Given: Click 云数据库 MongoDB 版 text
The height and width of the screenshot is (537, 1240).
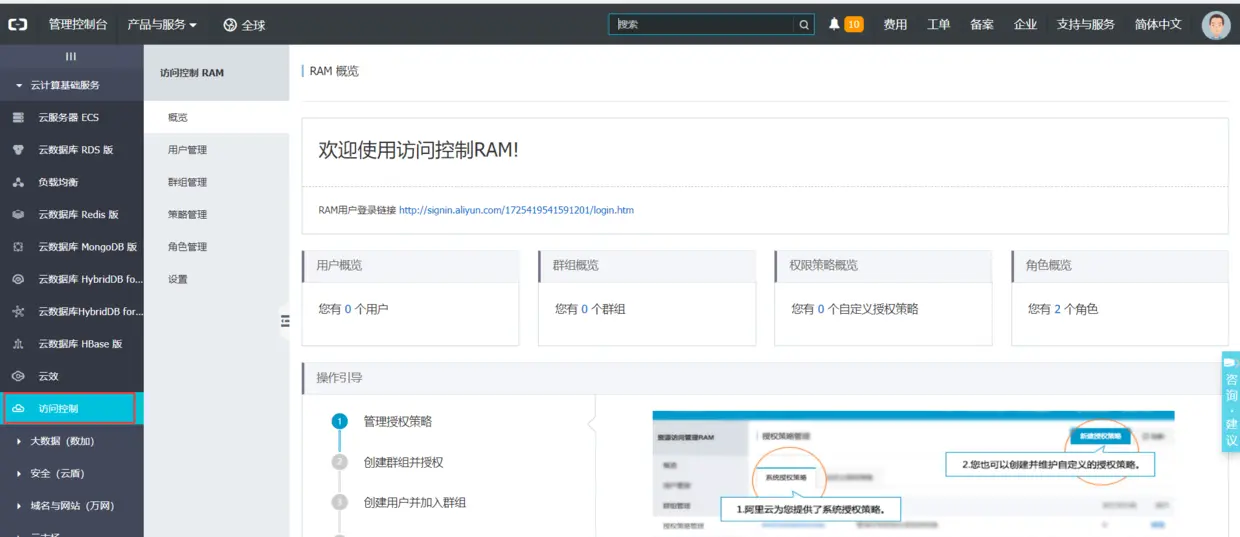Looking at the screenshot, I should click(x=88, y=247).
